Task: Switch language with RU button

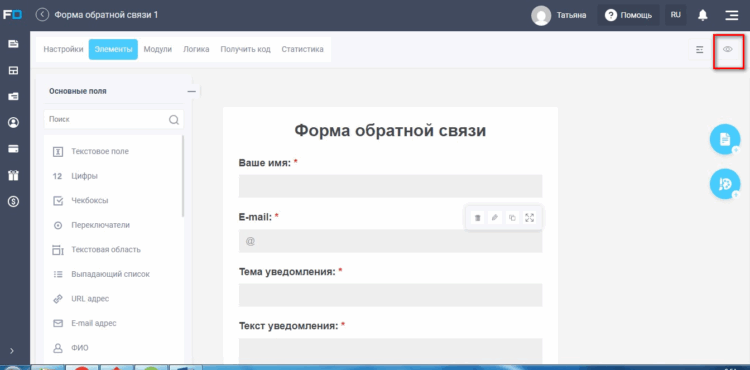Action: pos(675,15)
